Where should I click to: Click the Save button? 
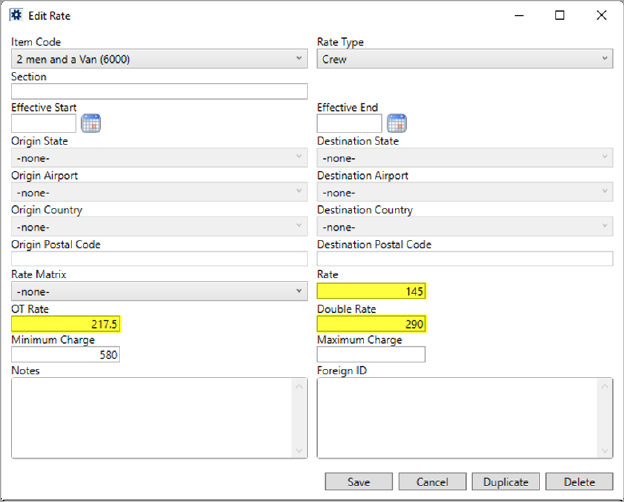tap(358, 481)
